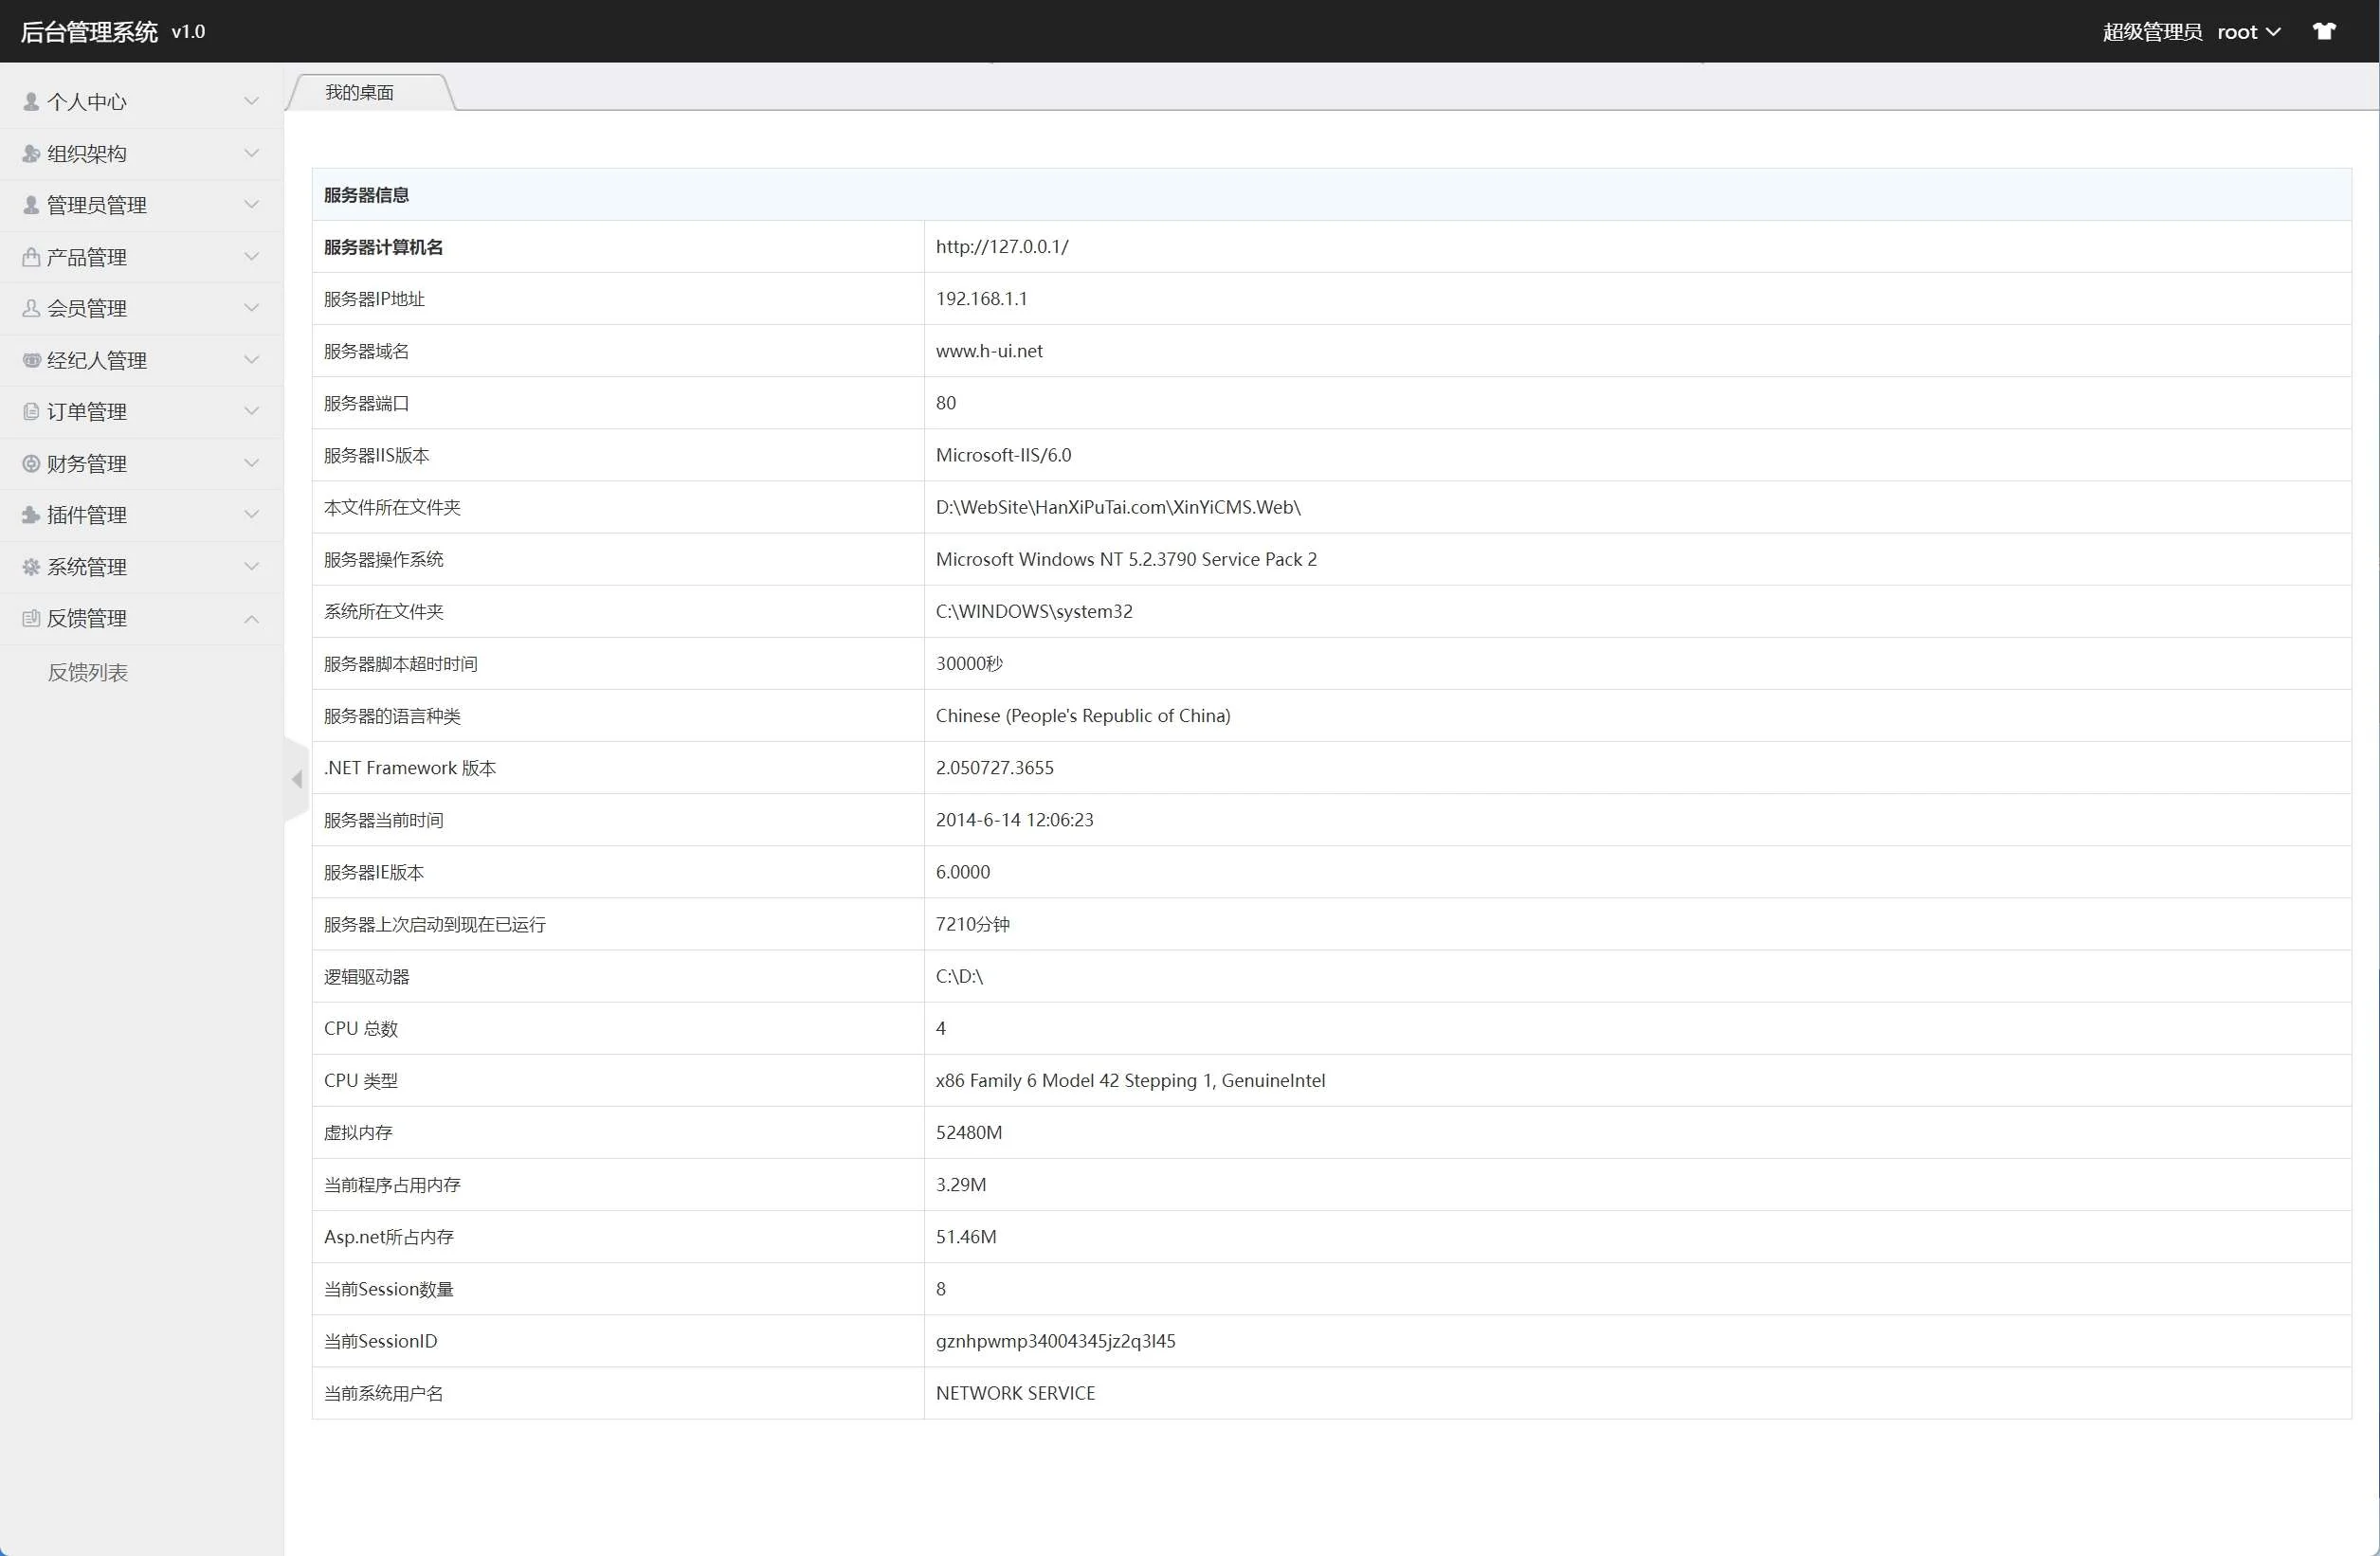Open the 反馈列表 submenu item

pos(88,673)
